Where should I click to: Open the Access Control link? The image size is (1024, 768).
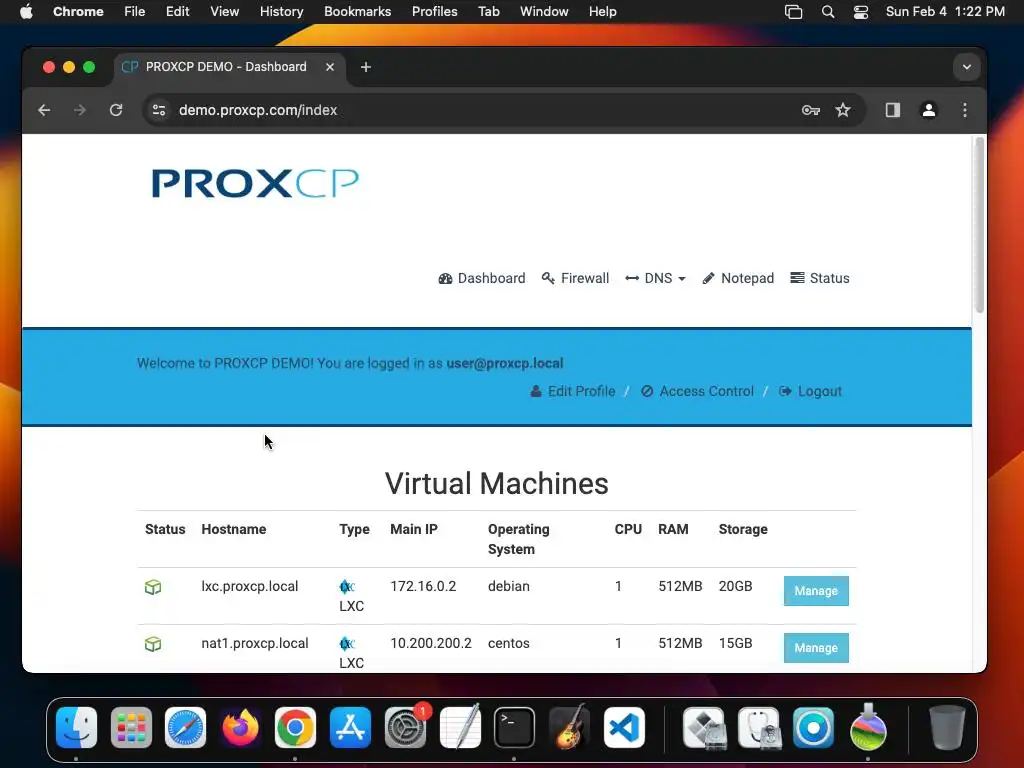(697, 391)
